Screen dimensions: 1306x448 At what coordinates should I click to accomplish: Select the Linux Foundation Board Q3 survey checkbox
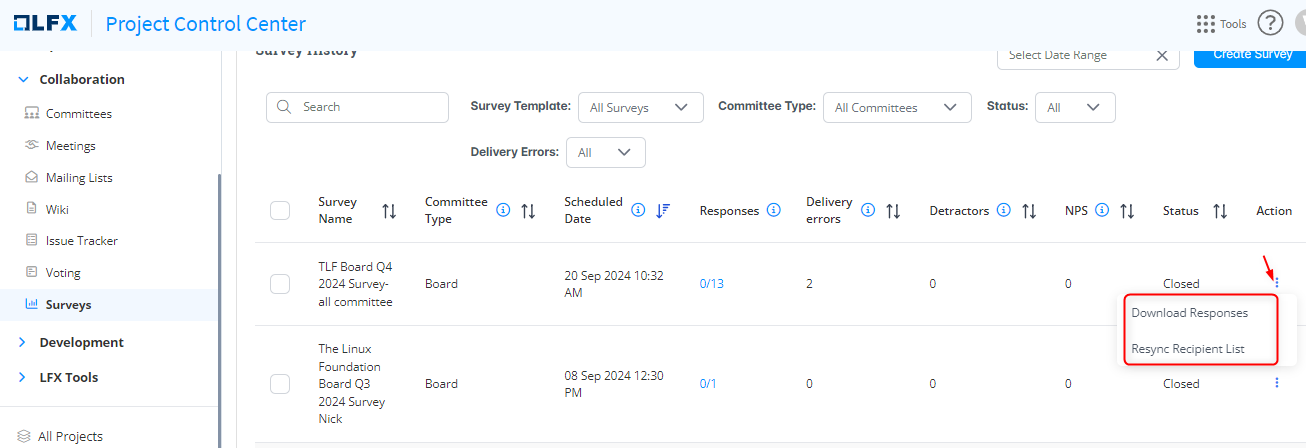(280, 384)
